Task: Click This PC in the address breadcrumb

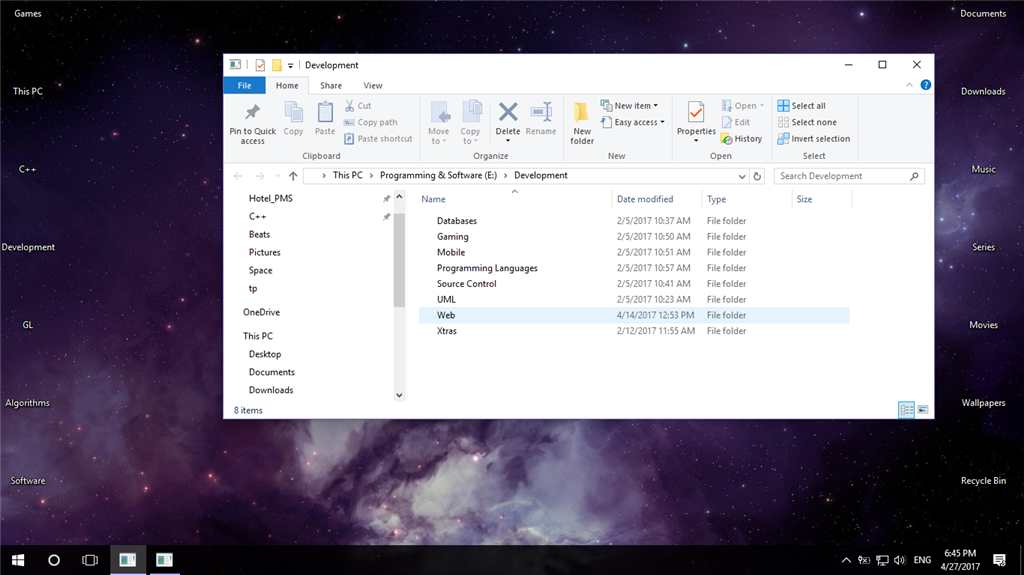Action: tap(347, 175)
